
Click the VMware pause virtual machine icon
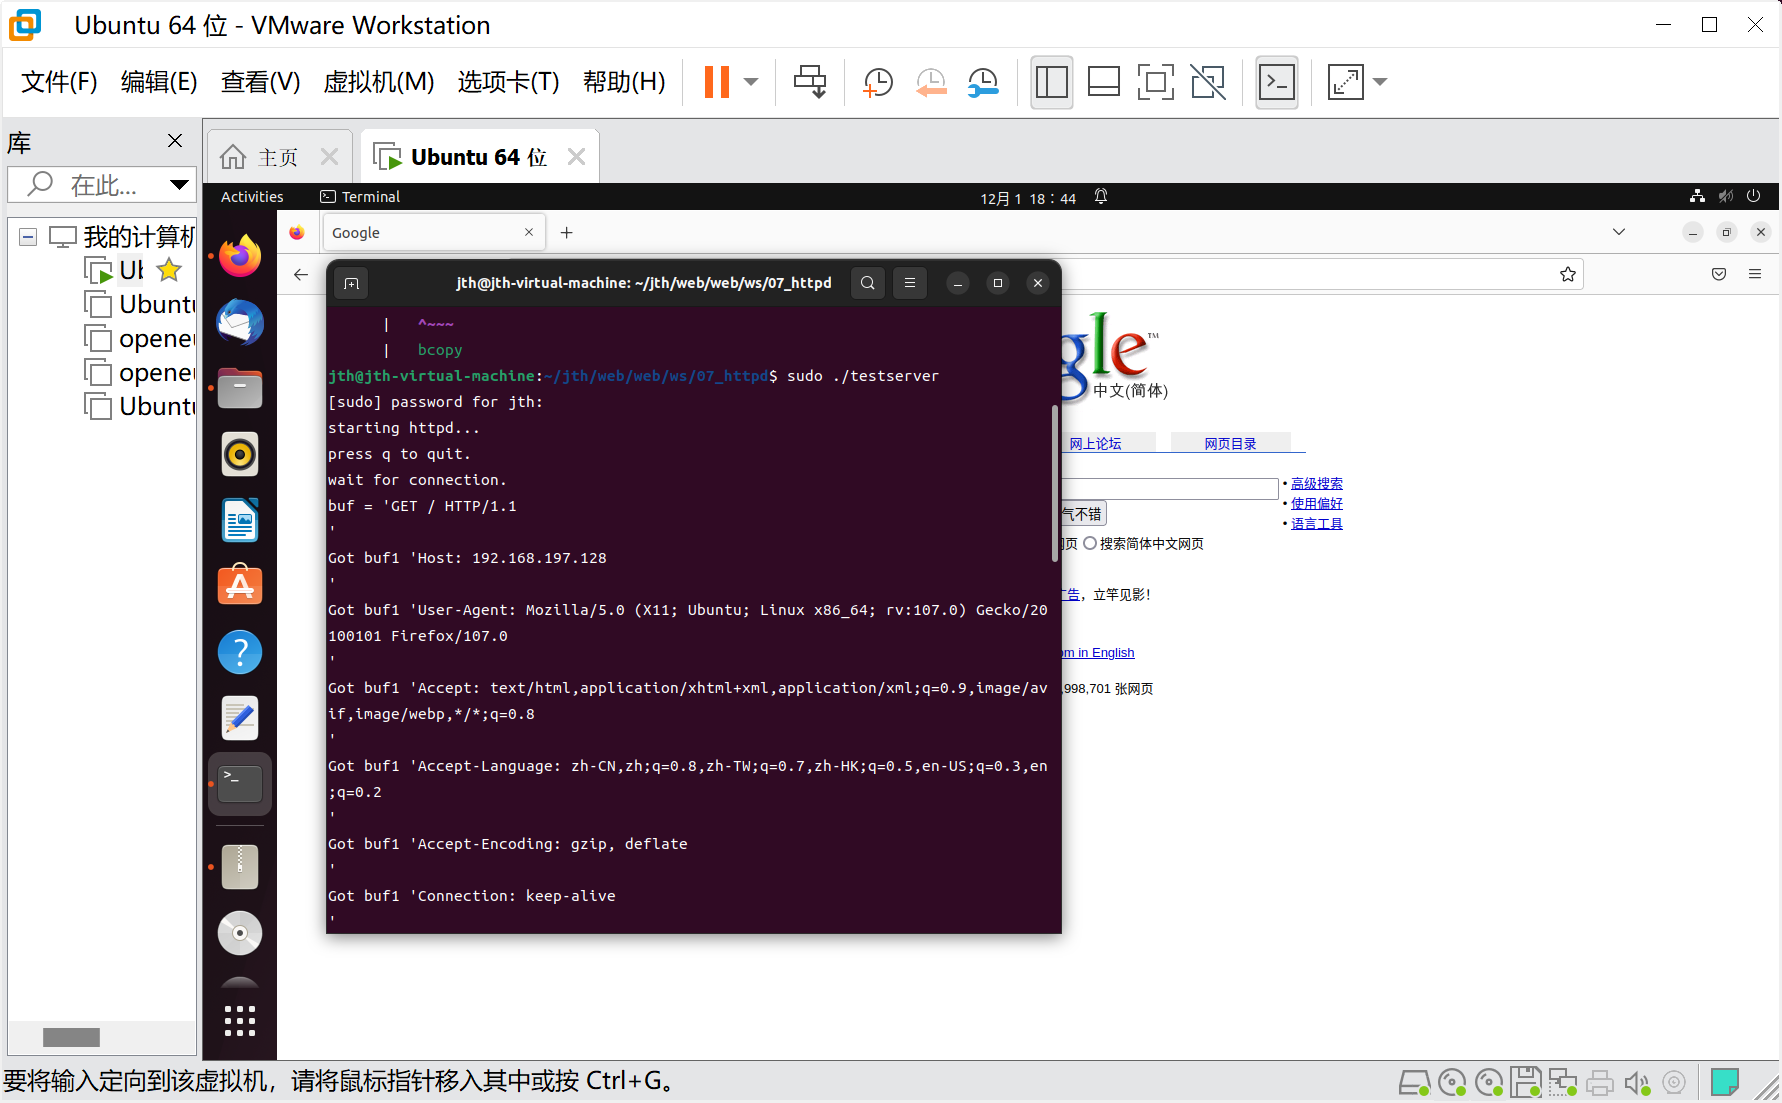(x=717, y=82)
